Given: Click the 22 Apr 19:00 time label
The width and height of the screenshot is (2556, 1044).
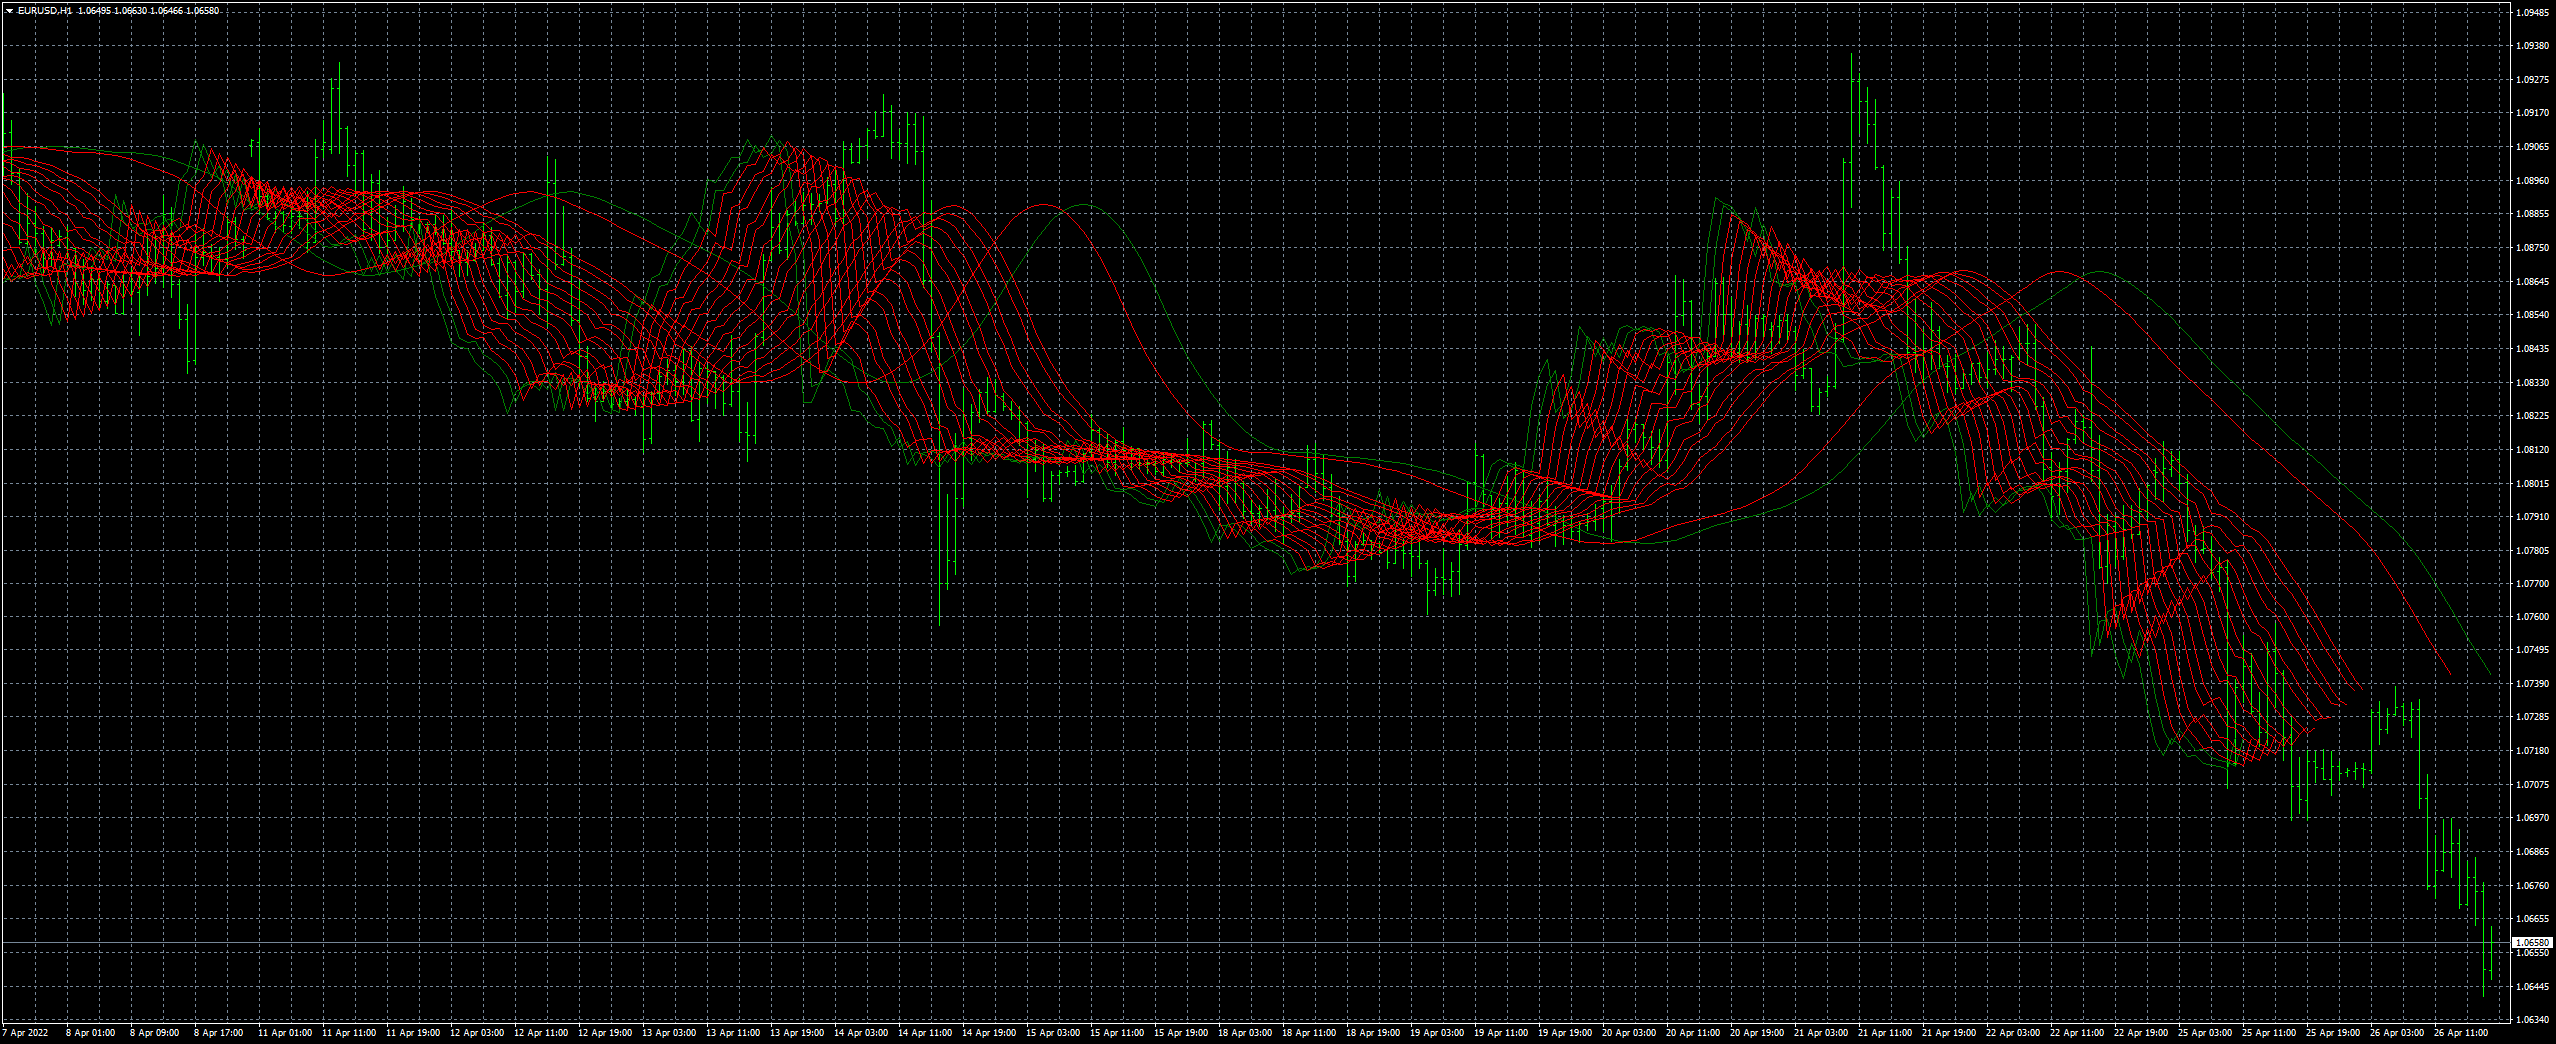Looking at the screenshot, I should [x=2141, y=1033].
